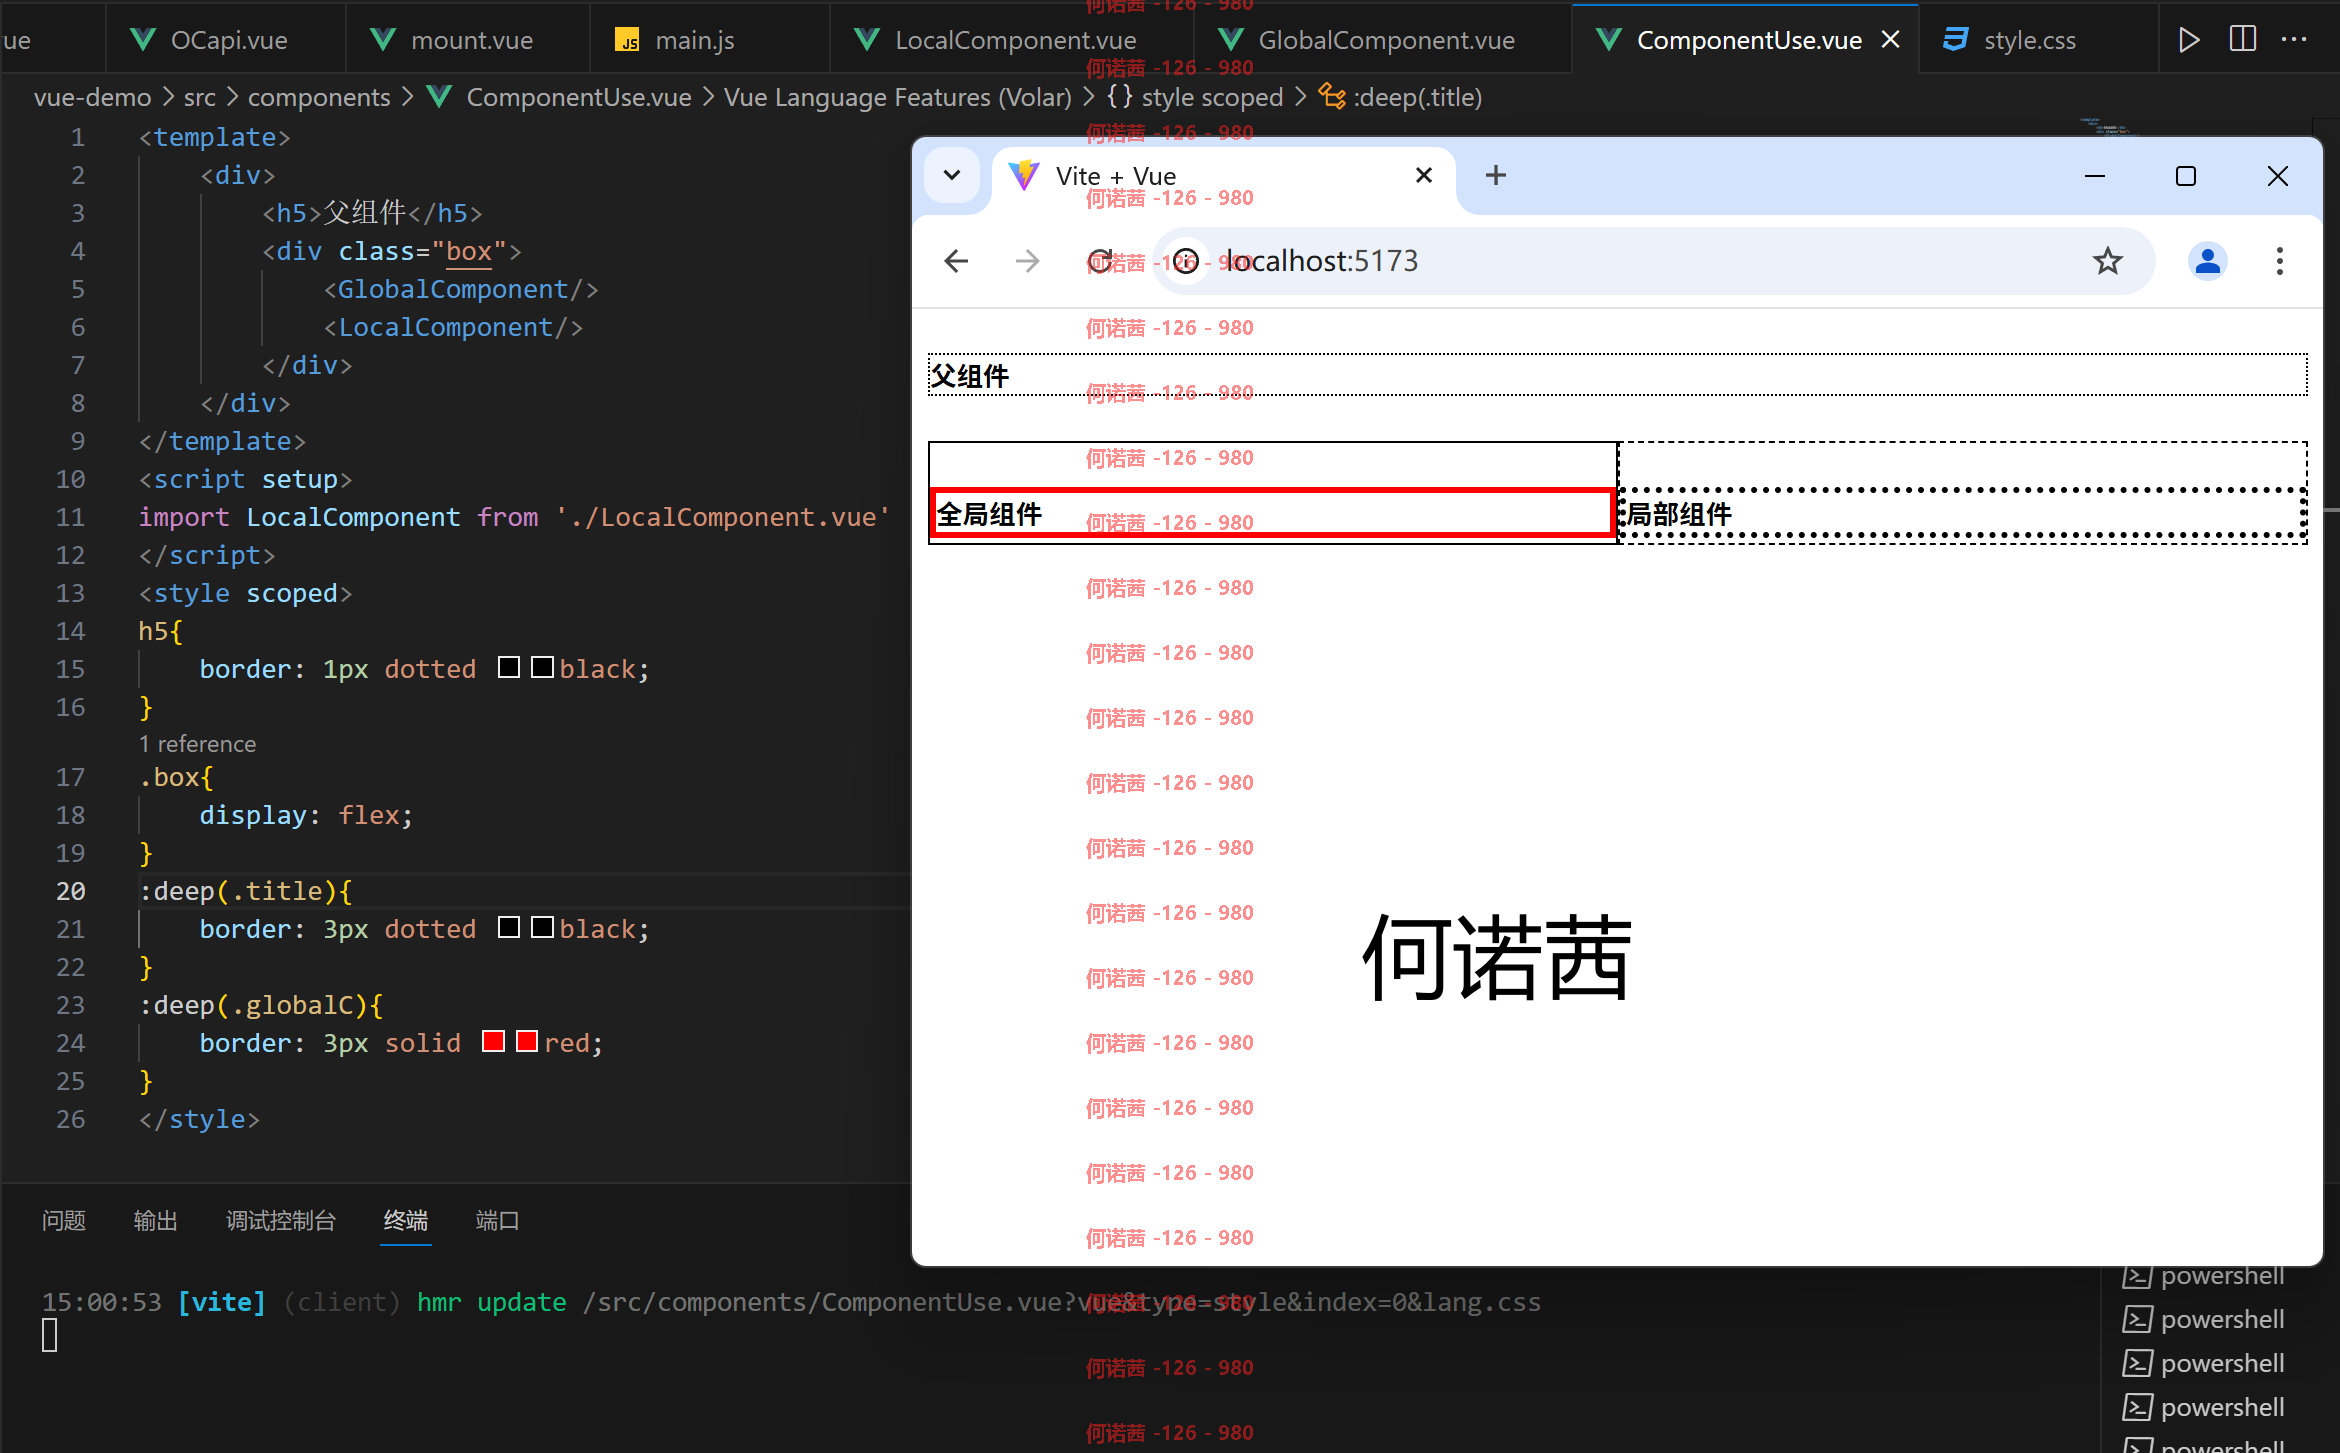Select the third powershell terminal entry
Viewport: 2340px width, 1453px height.
point(2204,1363)
